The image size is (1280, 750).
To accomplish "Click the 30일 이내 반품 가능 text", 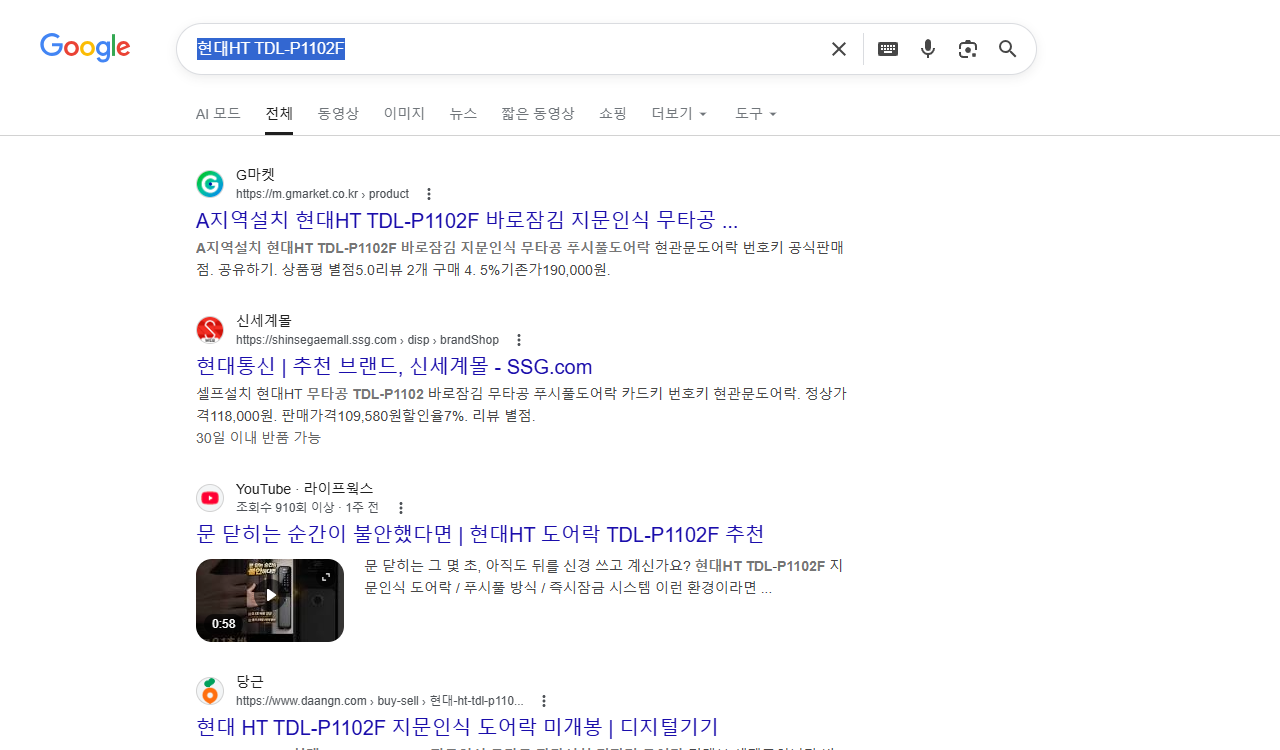I will [x=258, y=437].
